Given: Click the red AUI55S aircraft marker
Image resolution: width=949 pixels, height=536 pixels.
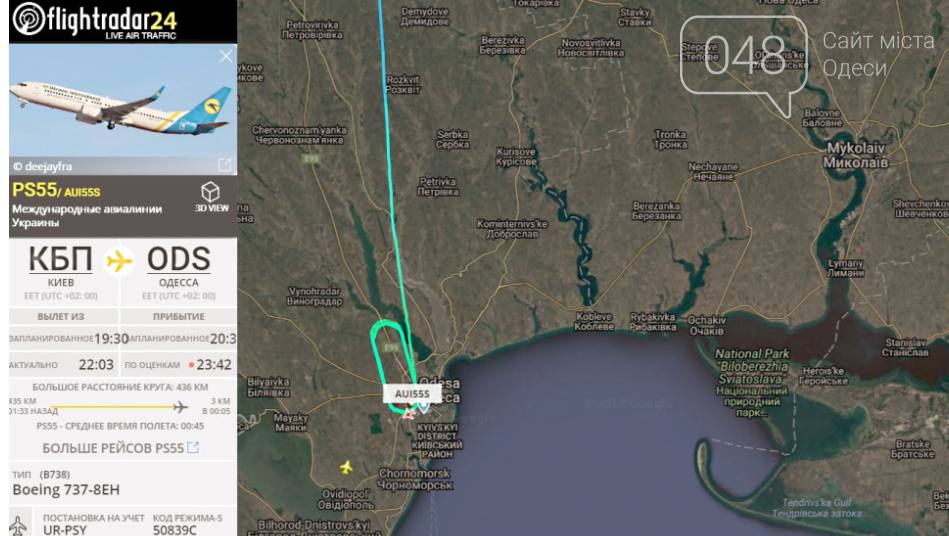Looking at the screenshot, I should tap(409, 414).
